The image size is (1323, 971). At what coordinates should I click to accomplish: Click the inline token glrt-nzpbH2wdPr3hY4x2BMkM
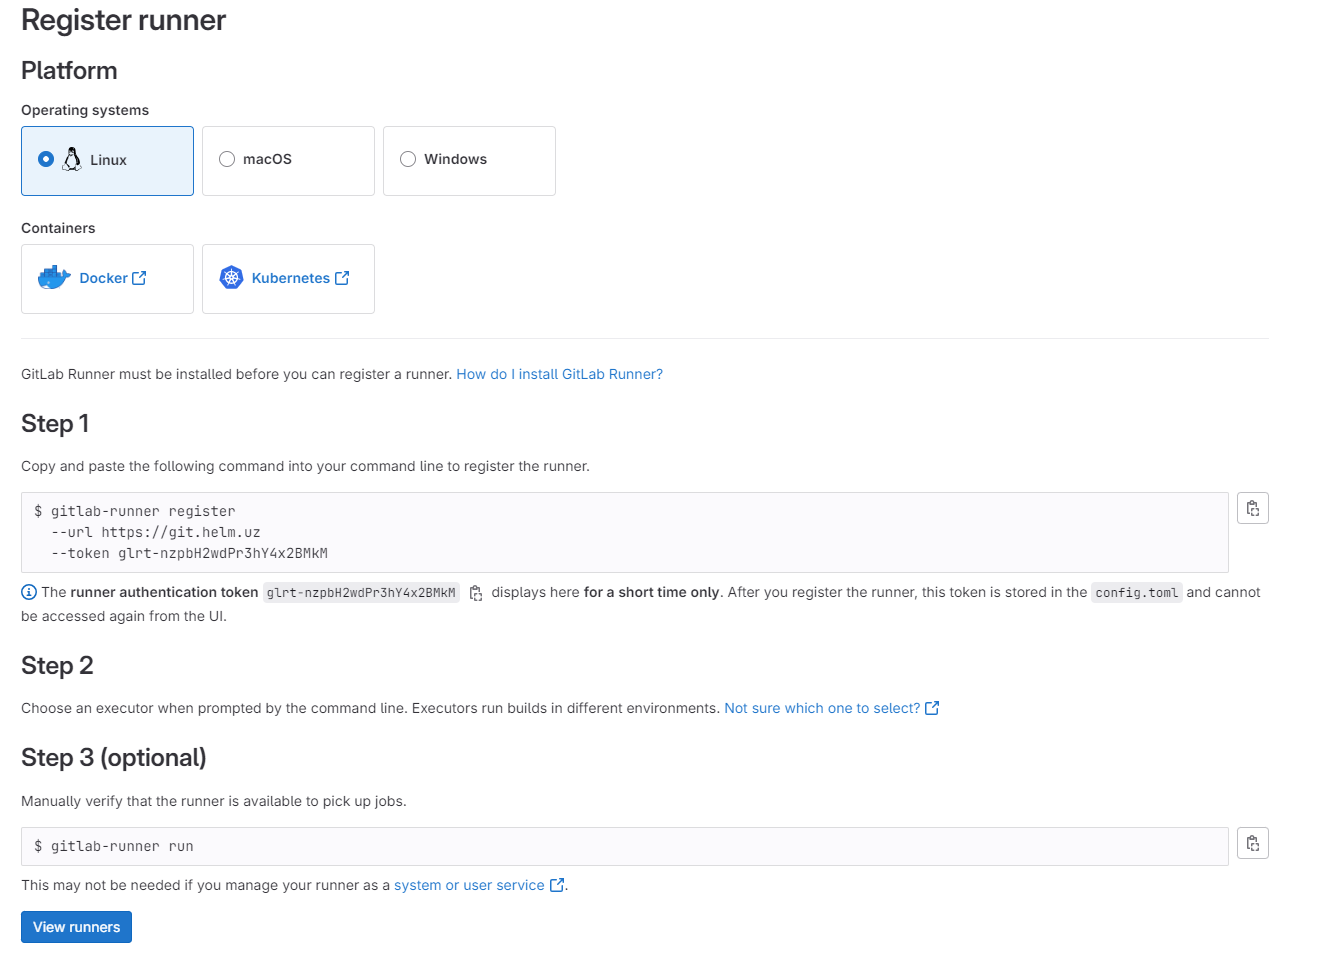coord(361,593)
